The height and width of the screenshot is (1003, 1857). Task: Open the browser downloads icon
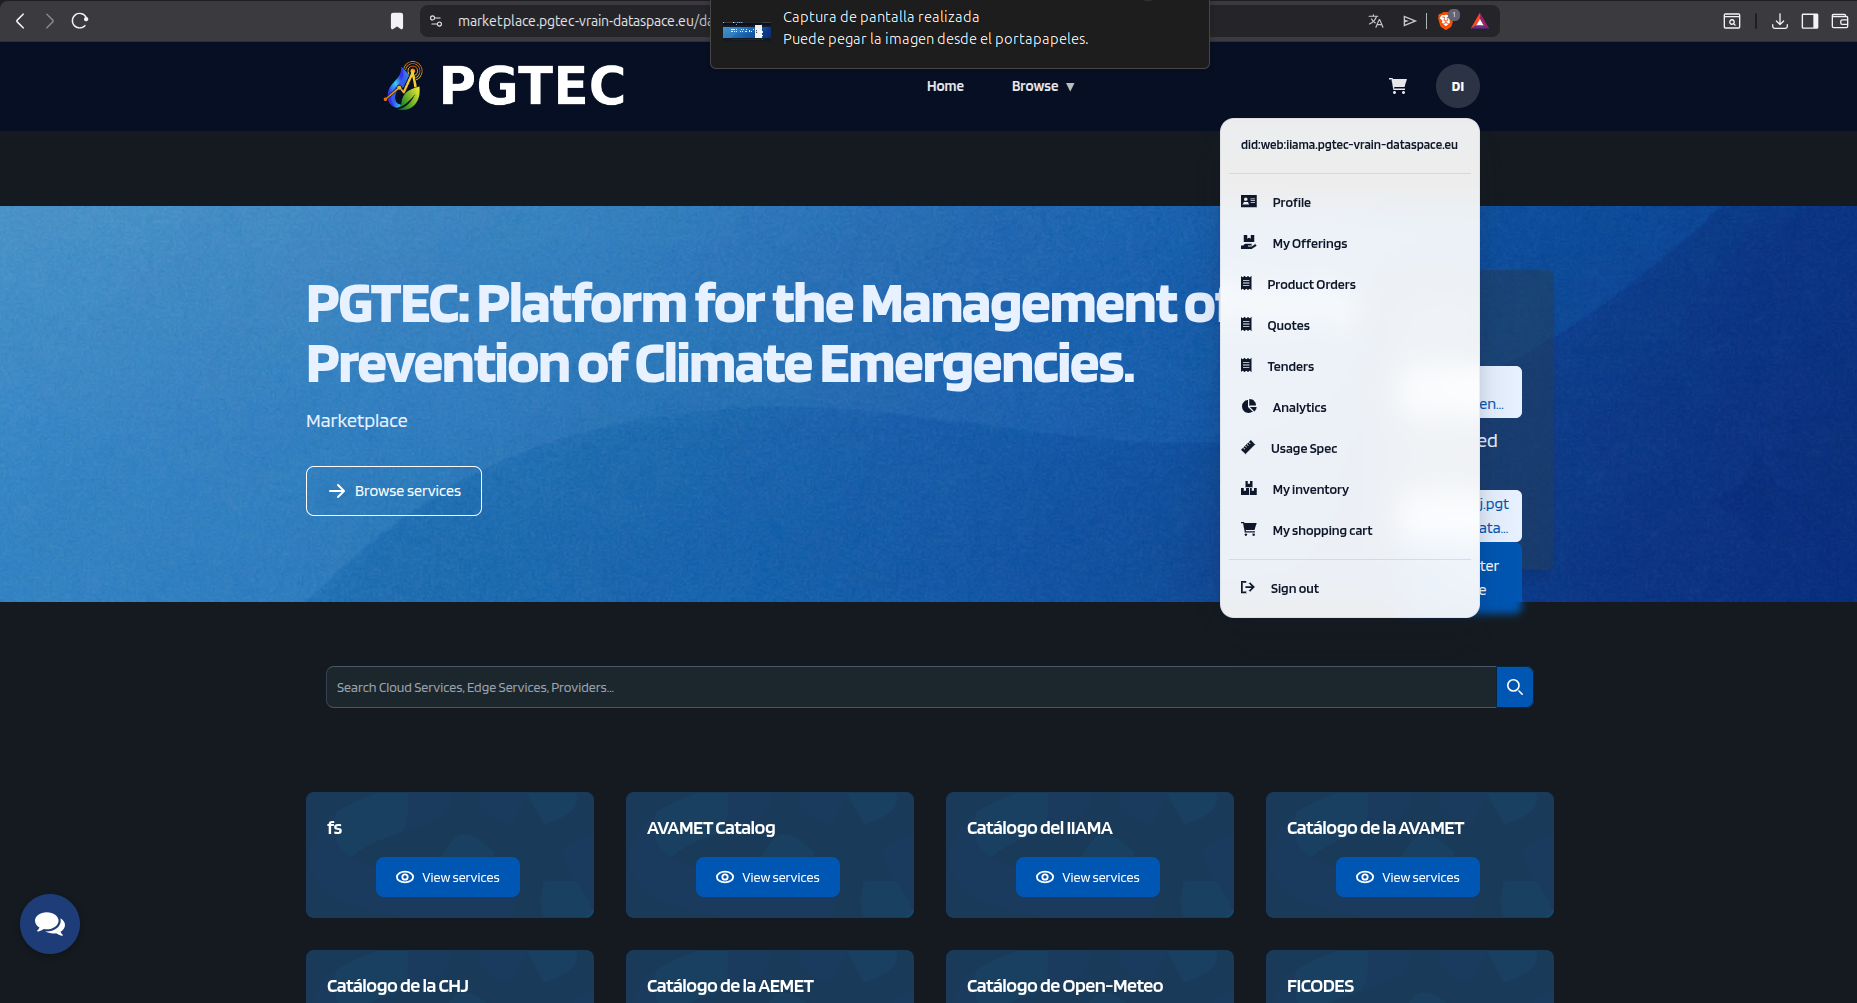(x=1780, y=21)
